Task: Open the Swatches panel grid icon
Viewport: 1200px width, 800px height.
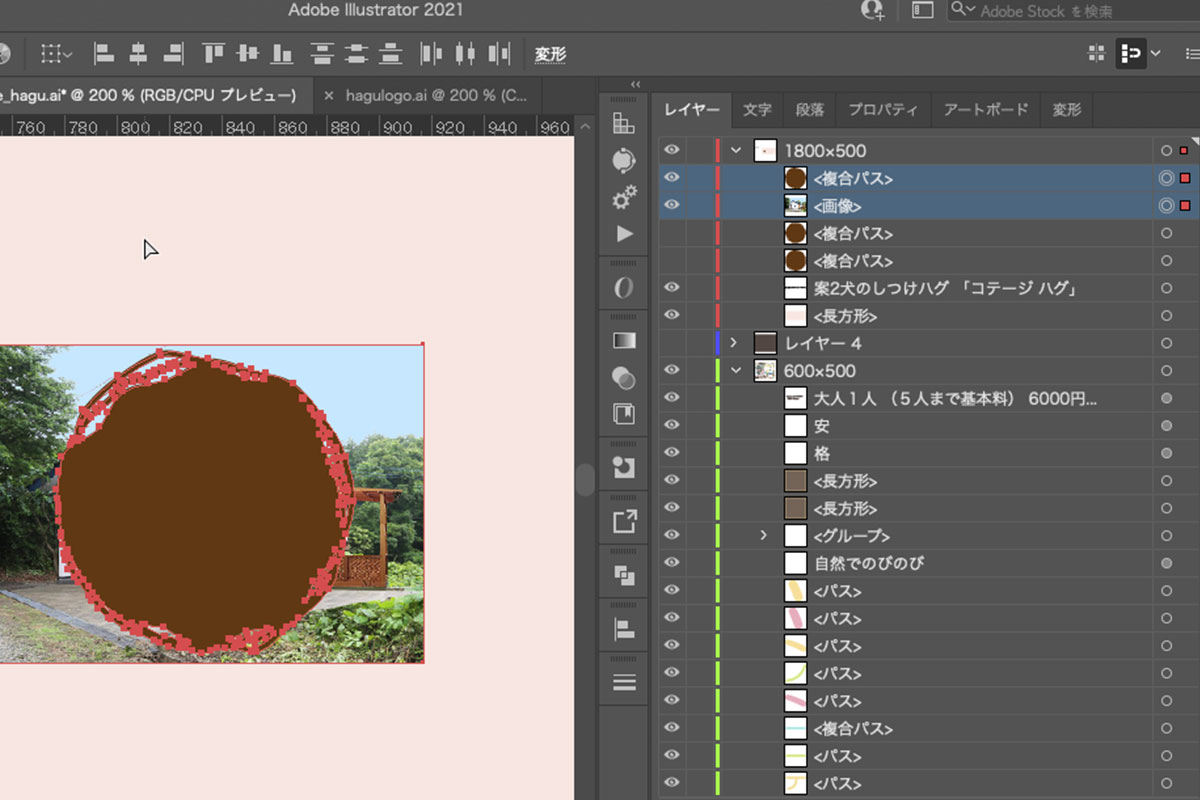Action: (x=624, y=123)
